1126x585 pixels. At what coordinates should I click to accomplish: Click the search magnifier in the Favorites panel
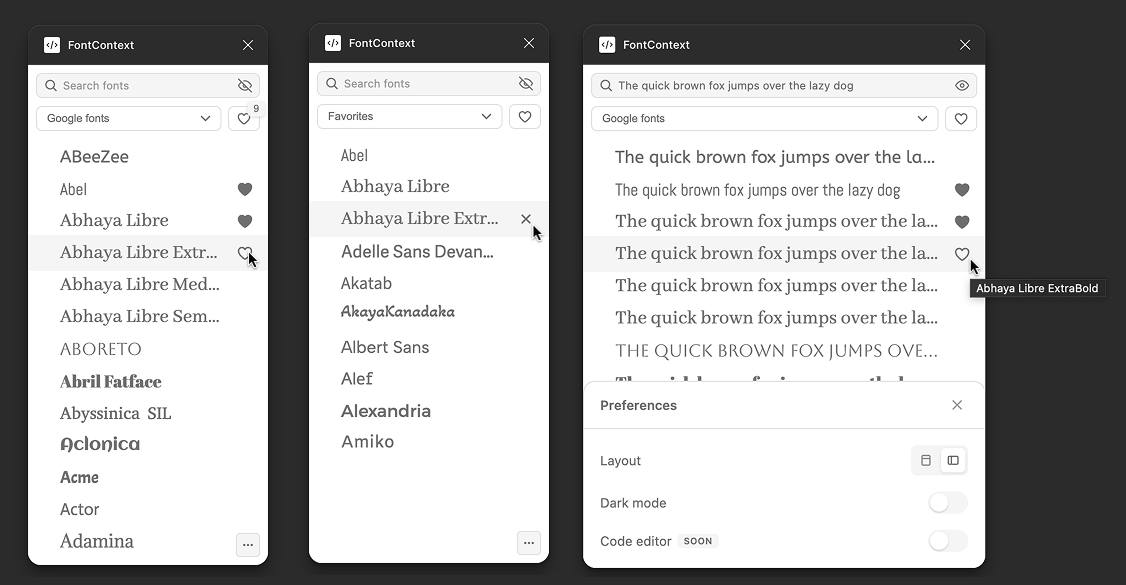331,84
